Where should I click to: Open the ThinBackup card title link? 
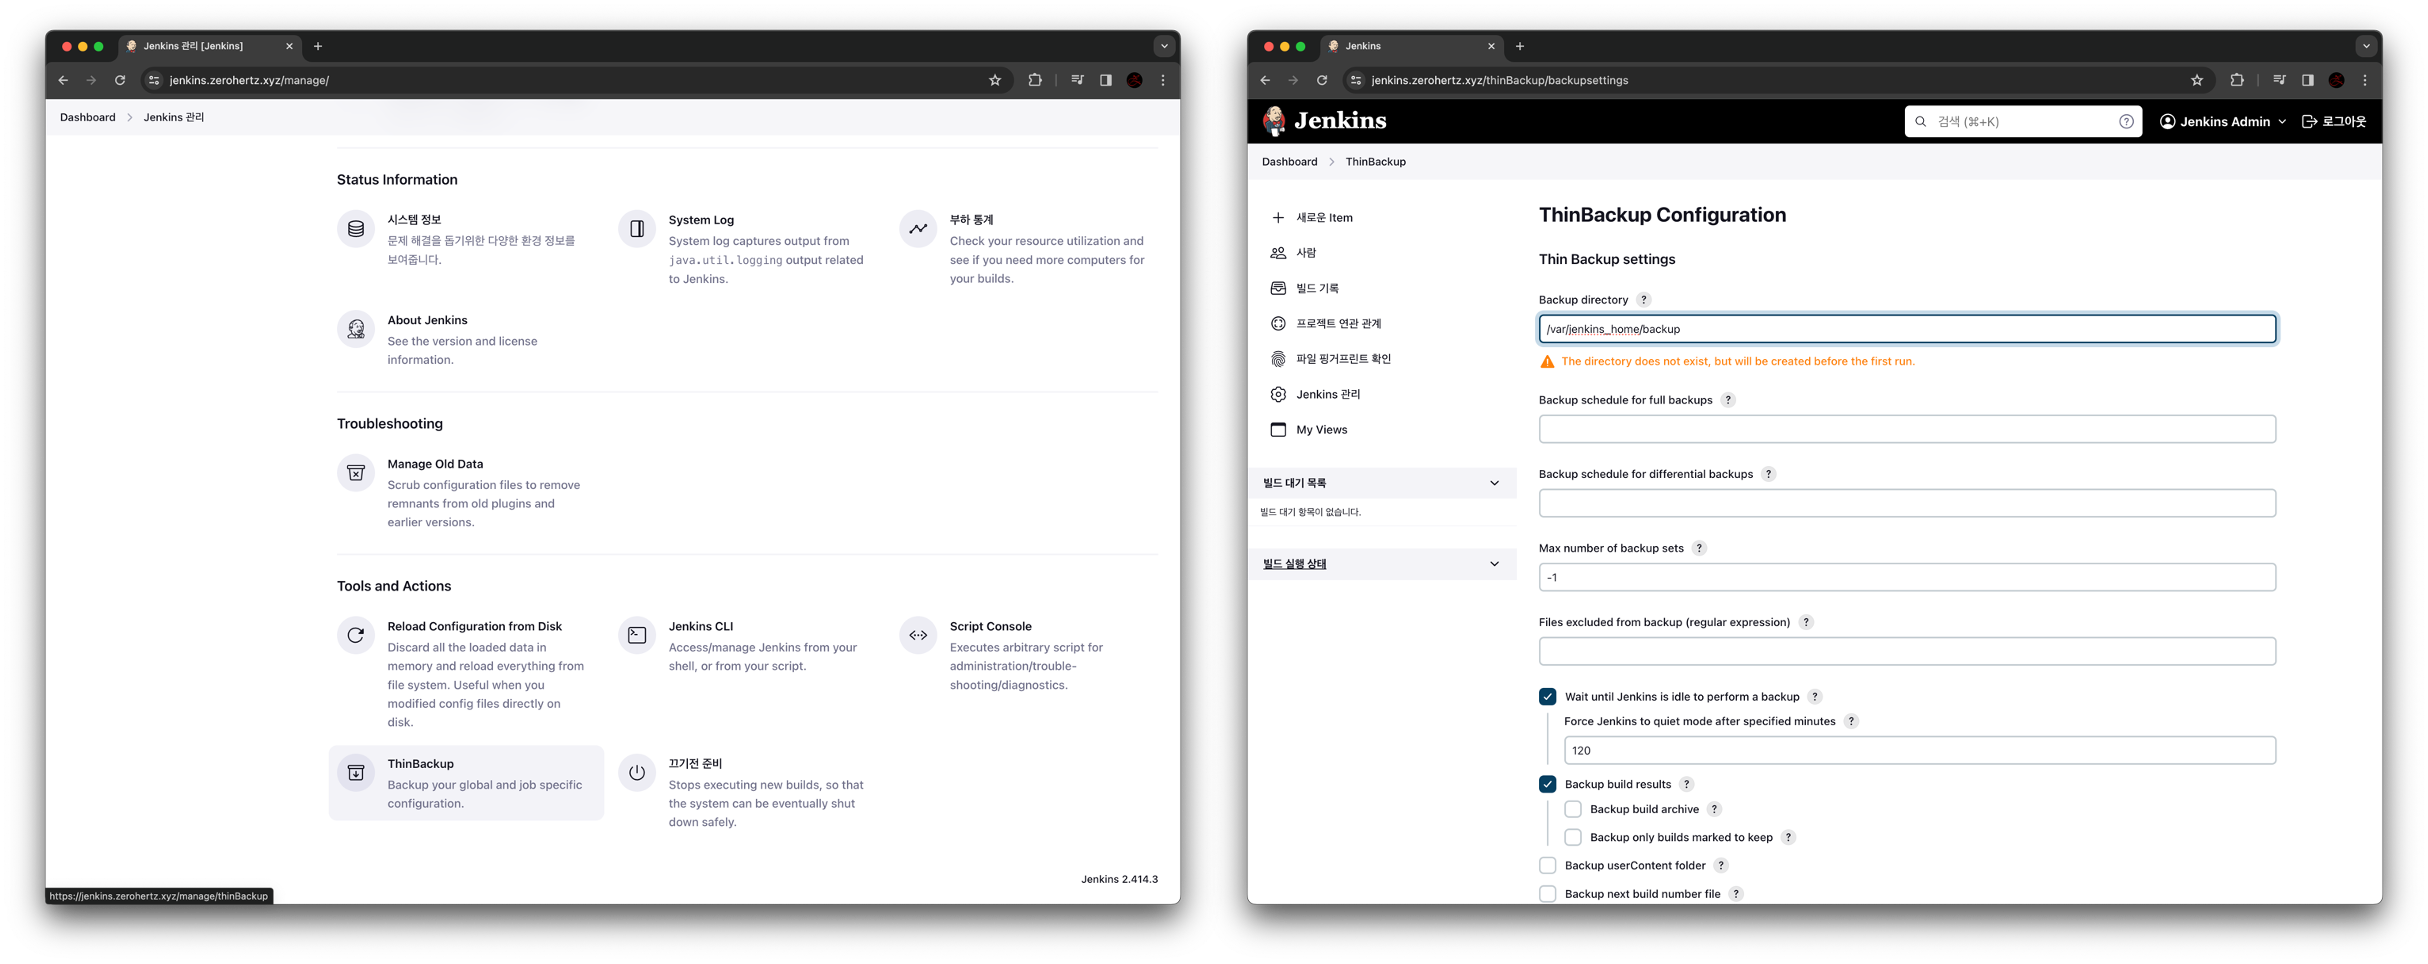point(420,764)
